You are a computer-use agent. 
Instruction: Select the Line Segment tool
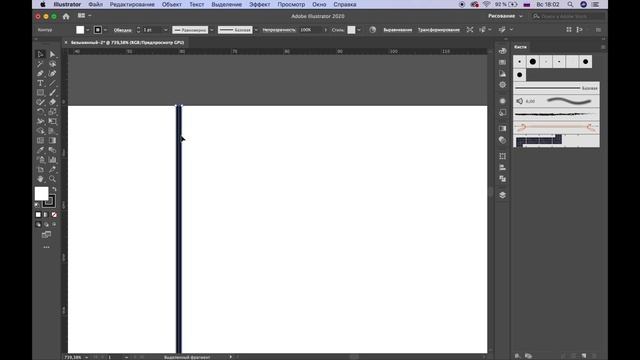click(52, 83)
